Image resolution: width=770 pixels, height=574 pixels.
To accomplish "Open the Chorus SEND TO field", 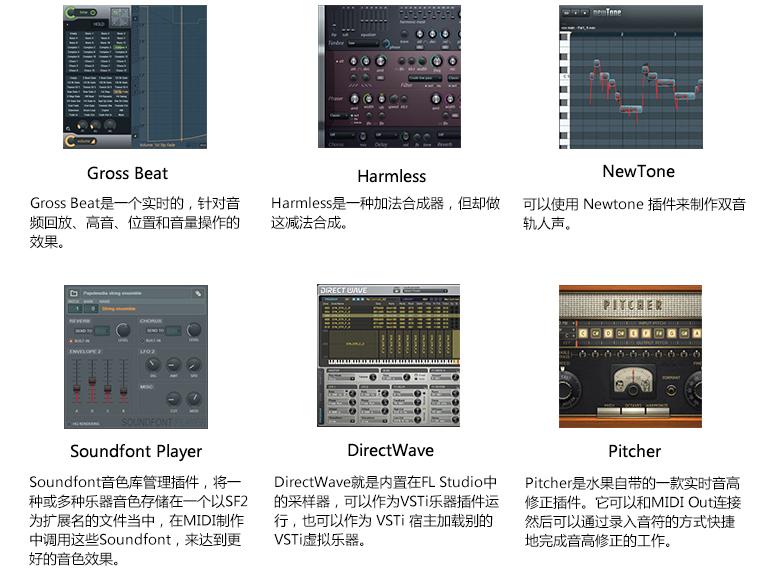I will point(173,331).
